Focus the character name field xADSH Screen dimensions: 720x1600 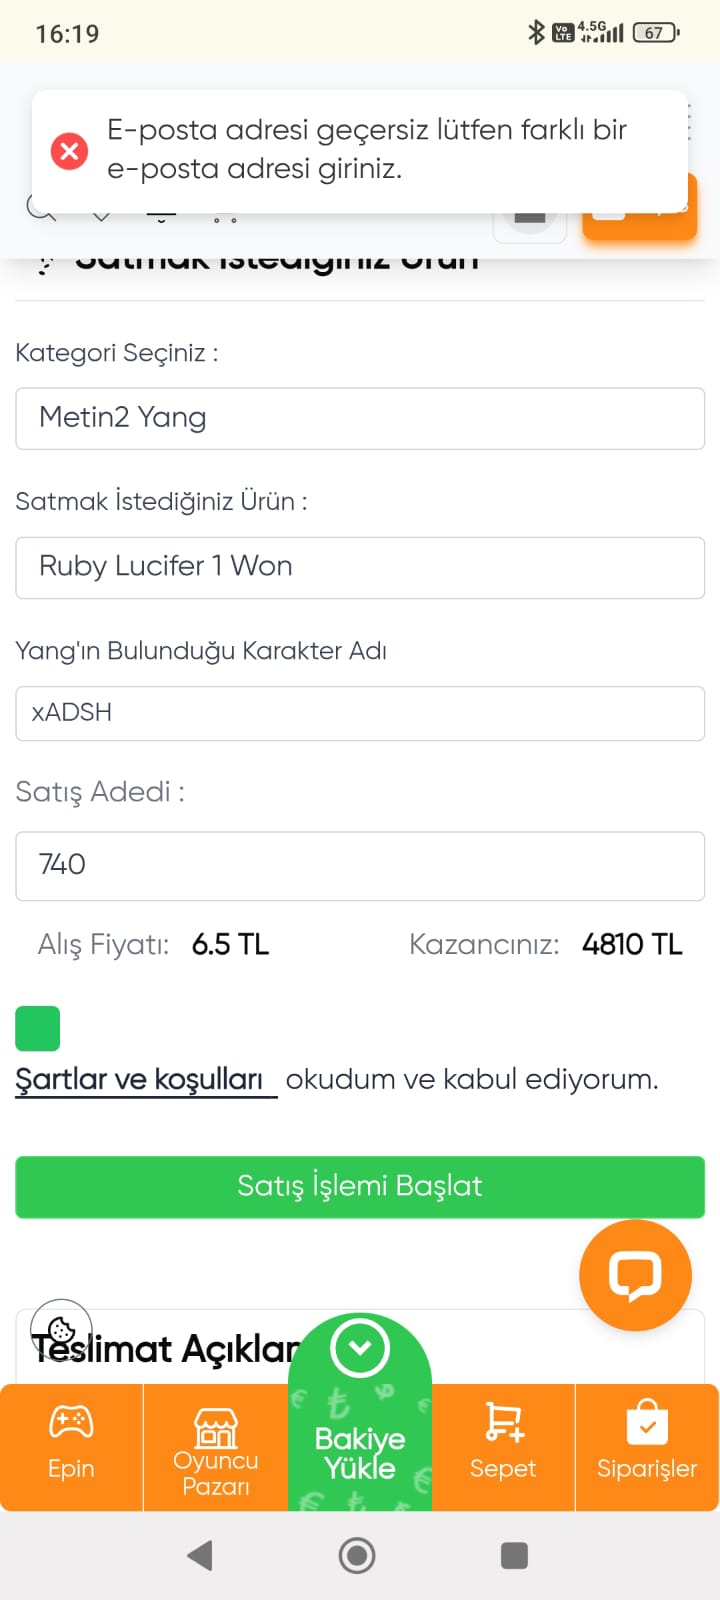click(x=360, y=713)
